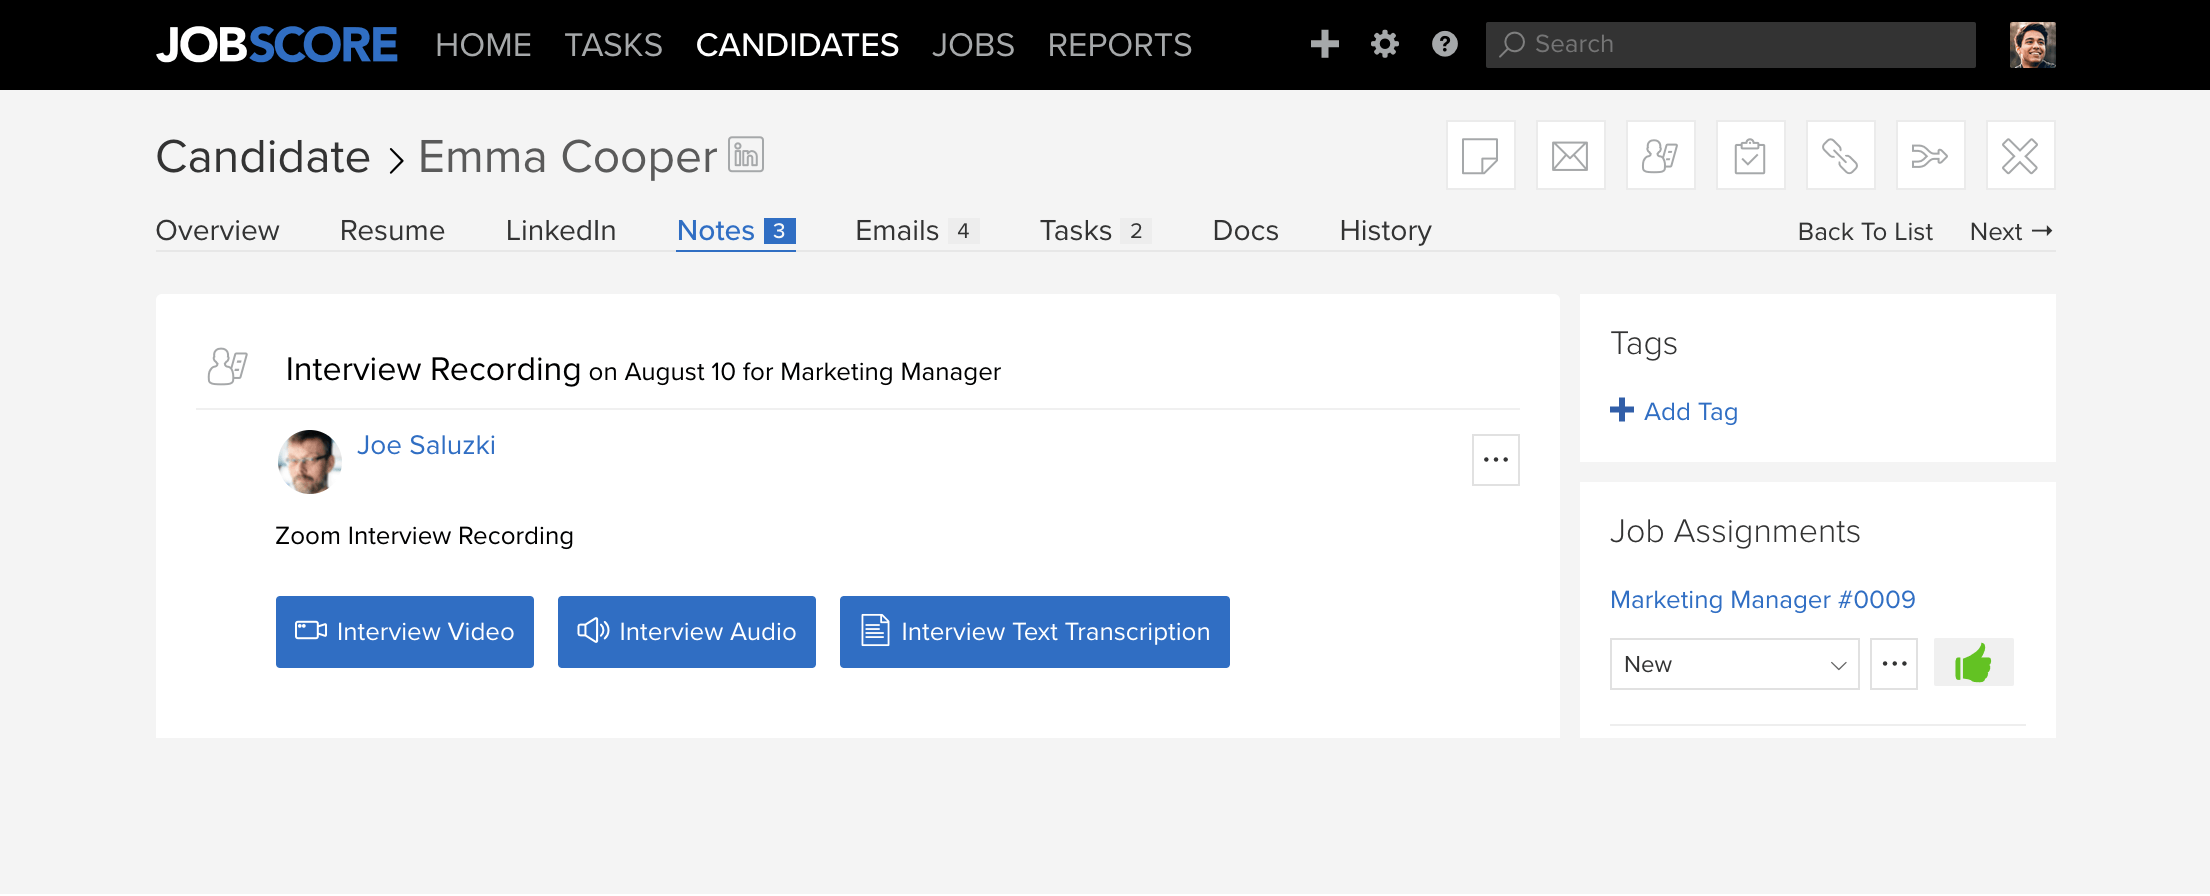Go to Next candidate
The height and width of the screenshot is (896, 2210).
[x=2012, y=232]
